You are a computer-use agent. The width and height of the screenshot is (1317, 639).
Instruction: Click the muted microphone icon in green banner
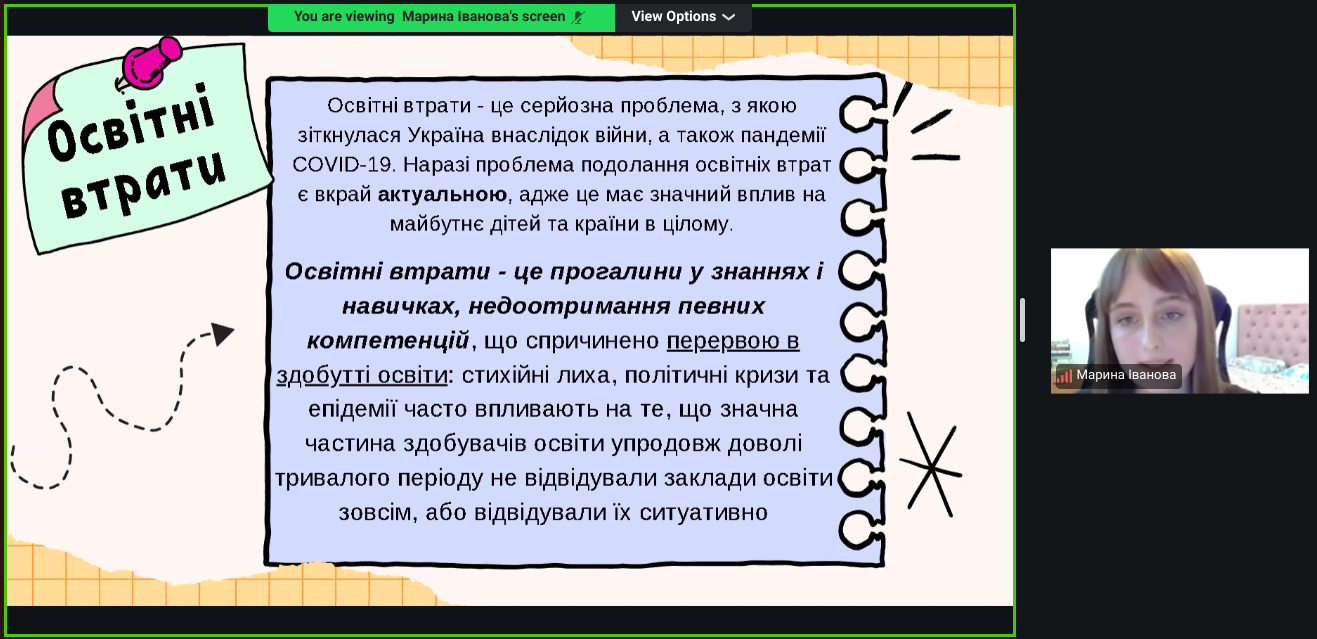coord(577,17)
